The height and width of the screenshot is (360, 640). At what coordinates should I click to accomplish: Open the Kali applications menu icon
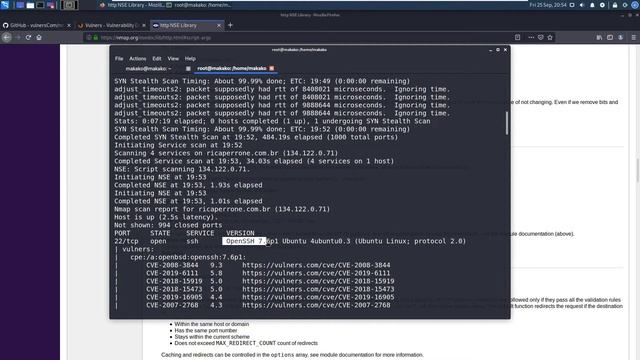pos(4,5)
